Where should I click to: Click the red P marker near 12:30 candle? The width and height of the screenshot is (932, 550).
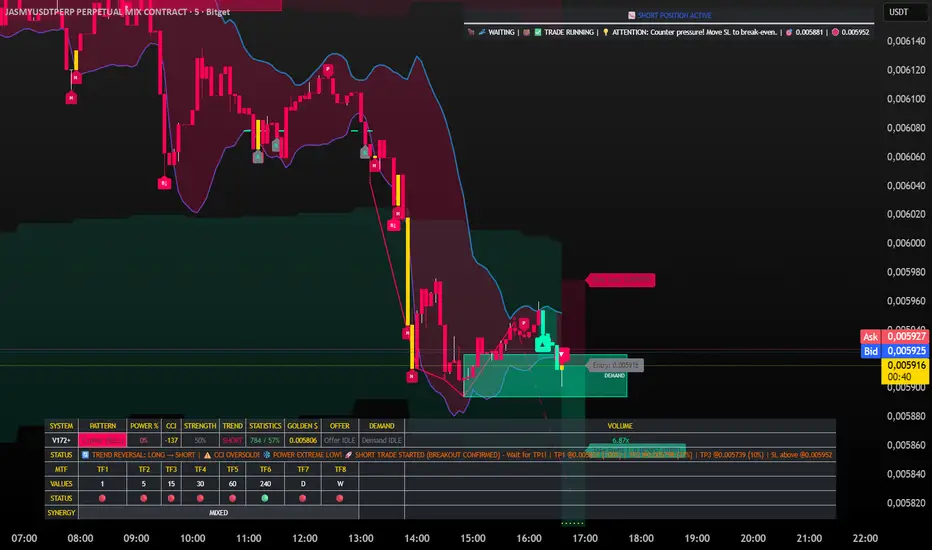point(328,70)
